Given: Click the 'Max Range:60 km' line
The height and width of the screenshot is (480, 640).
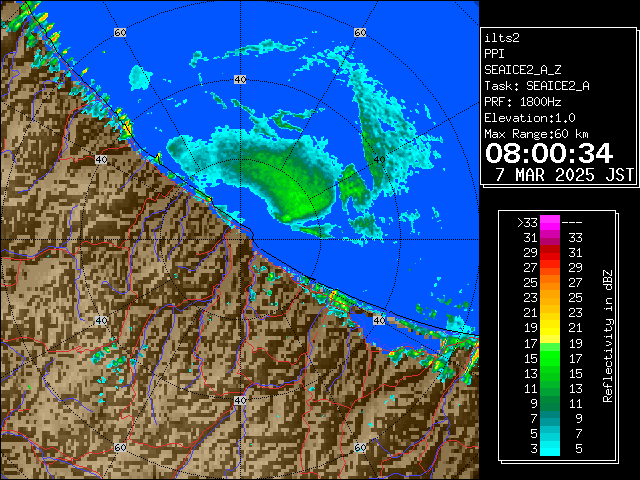Looking at the screenshot, I should (x=536, y=134).
